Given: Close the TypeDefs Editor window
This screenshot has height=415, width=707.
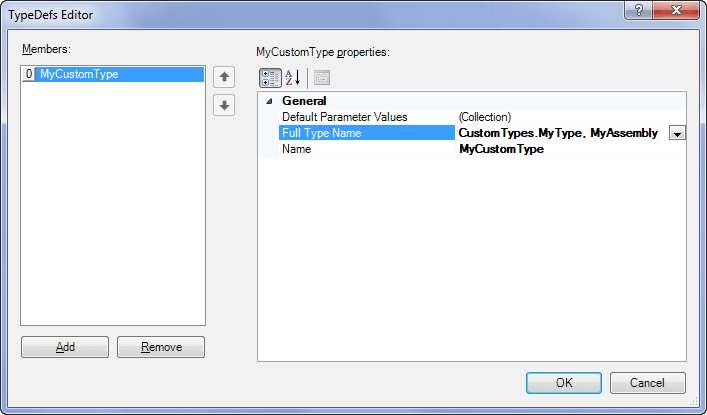Looking at the screenshot, I should click(x=676, y=10).
